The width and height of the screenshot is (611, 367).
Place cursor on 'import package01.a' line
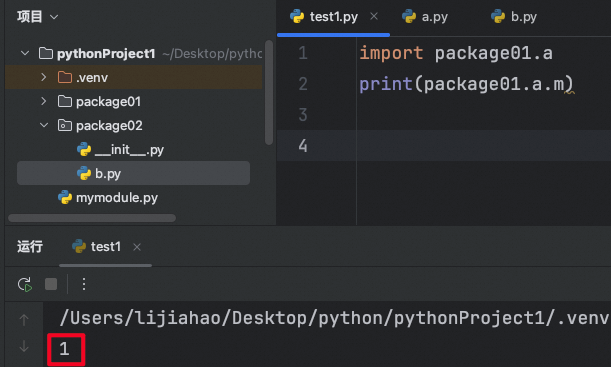pyautogui.click(x=456, y=53)
